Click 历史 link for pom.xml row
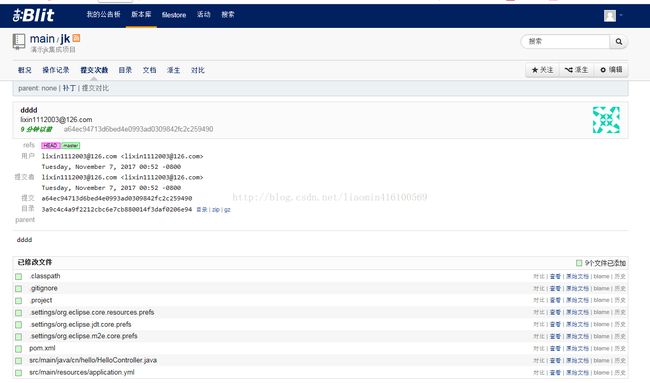 point(620,349)
